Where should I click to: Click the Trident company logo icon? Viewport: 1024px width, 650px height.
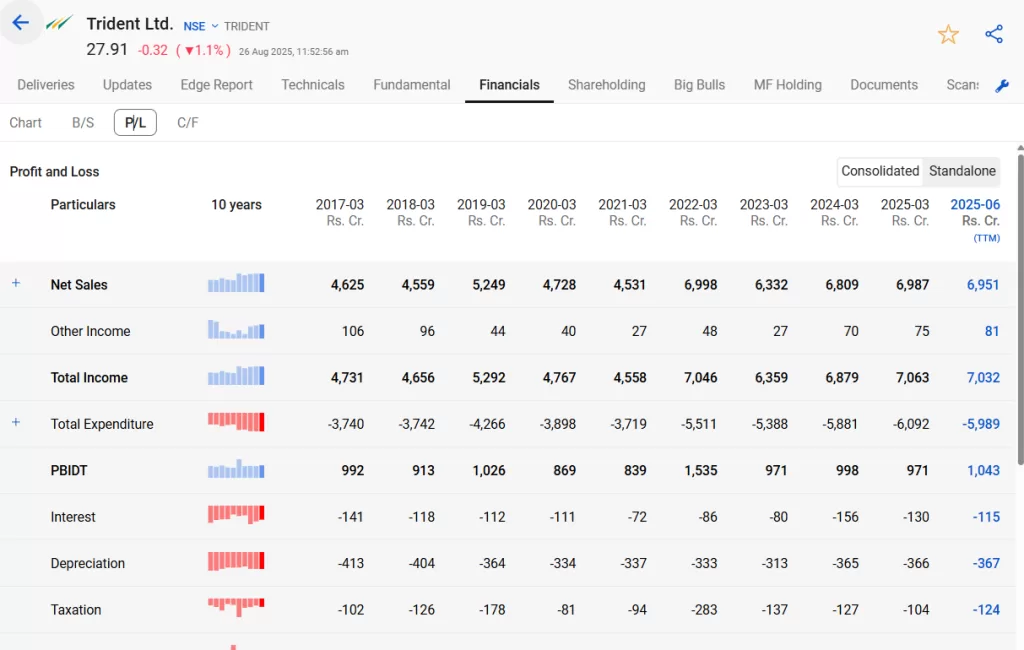click(x=59, y=24)
